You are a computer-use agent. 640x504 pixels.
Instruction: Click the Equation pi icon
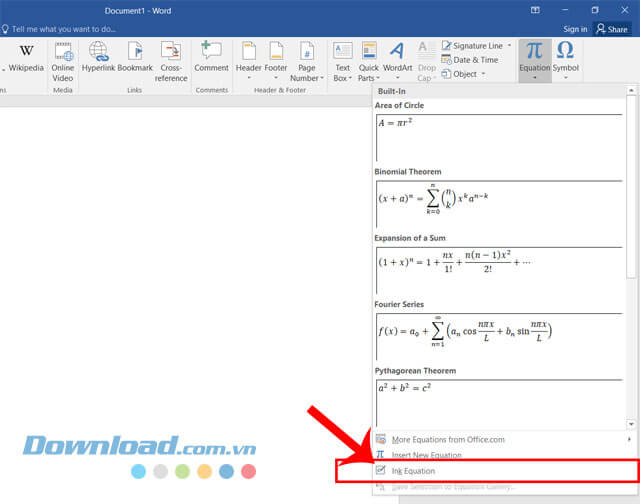[x=534, y=51]
